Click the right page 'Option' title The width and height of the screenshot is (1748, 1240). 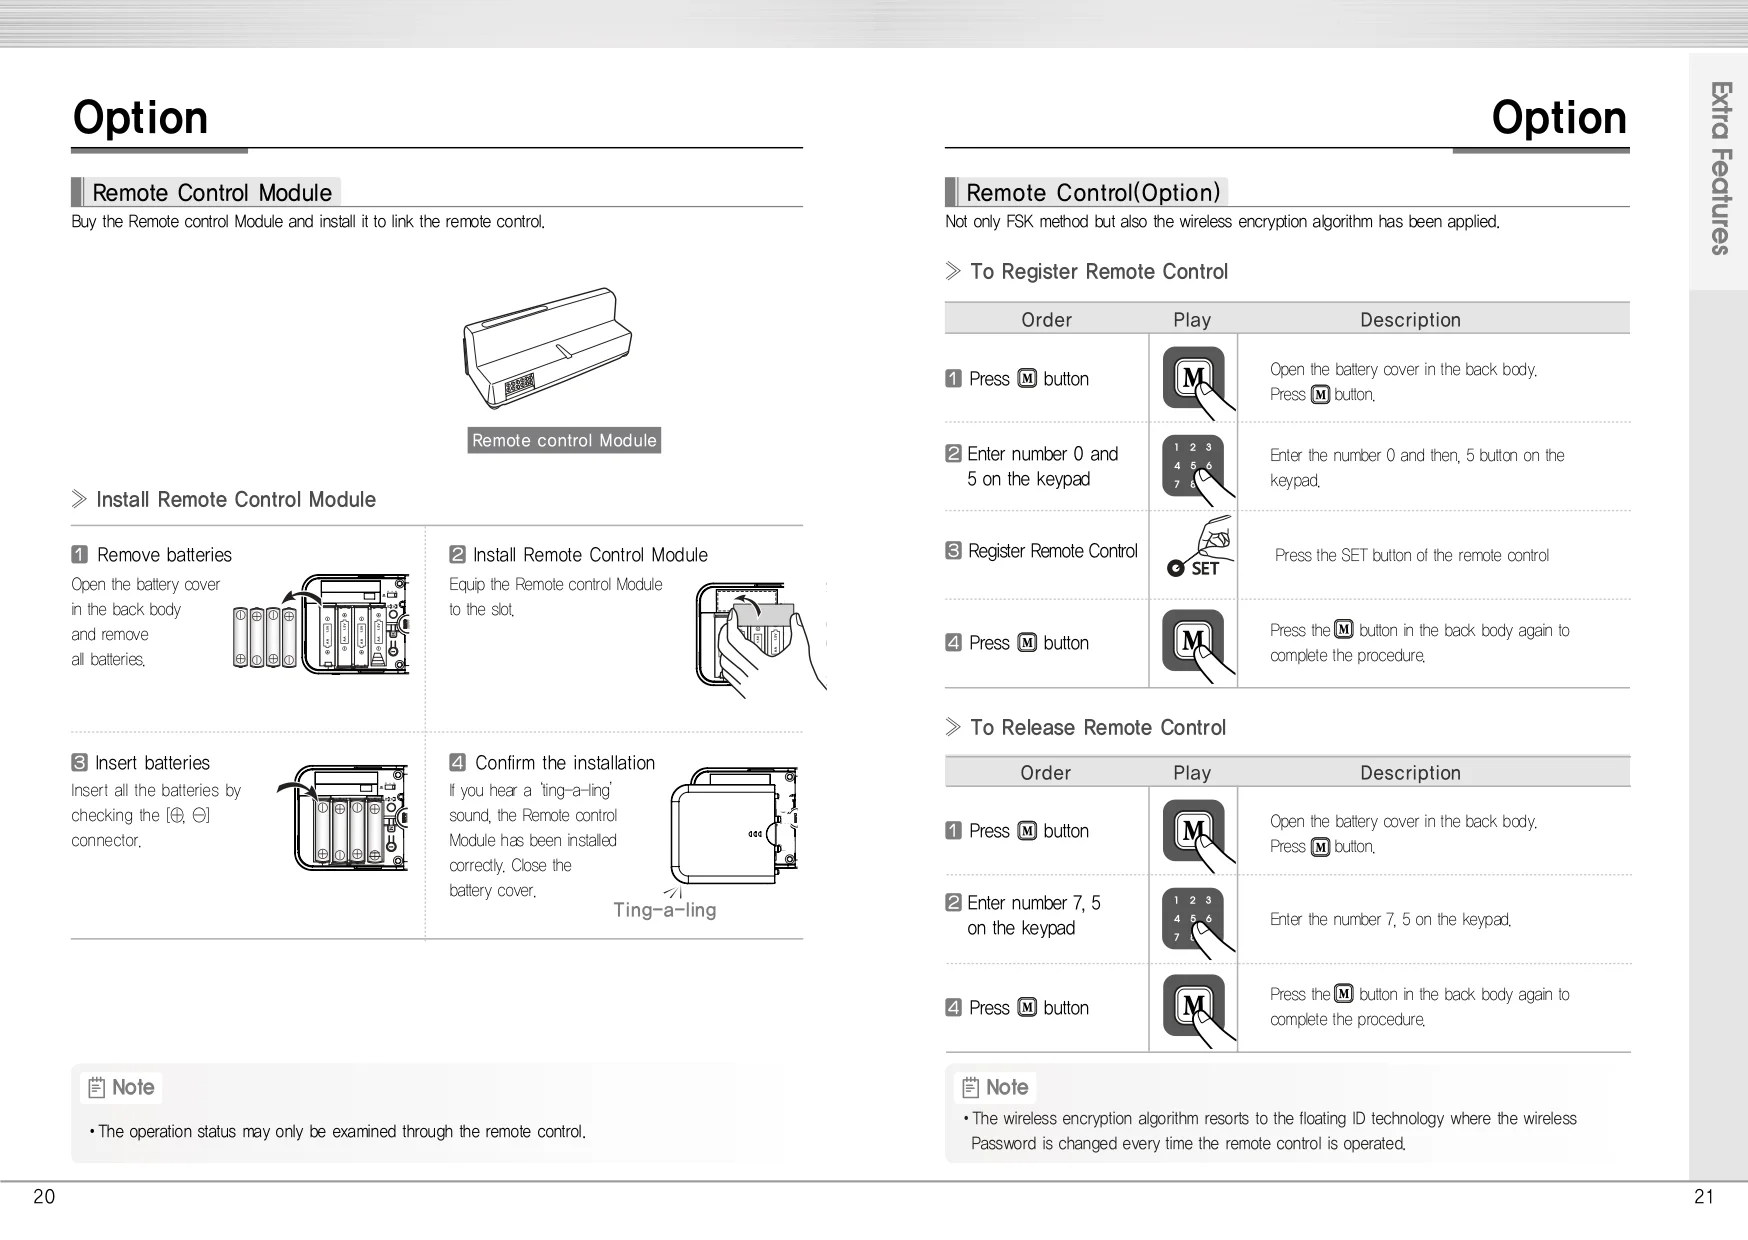click(1559, 118)
